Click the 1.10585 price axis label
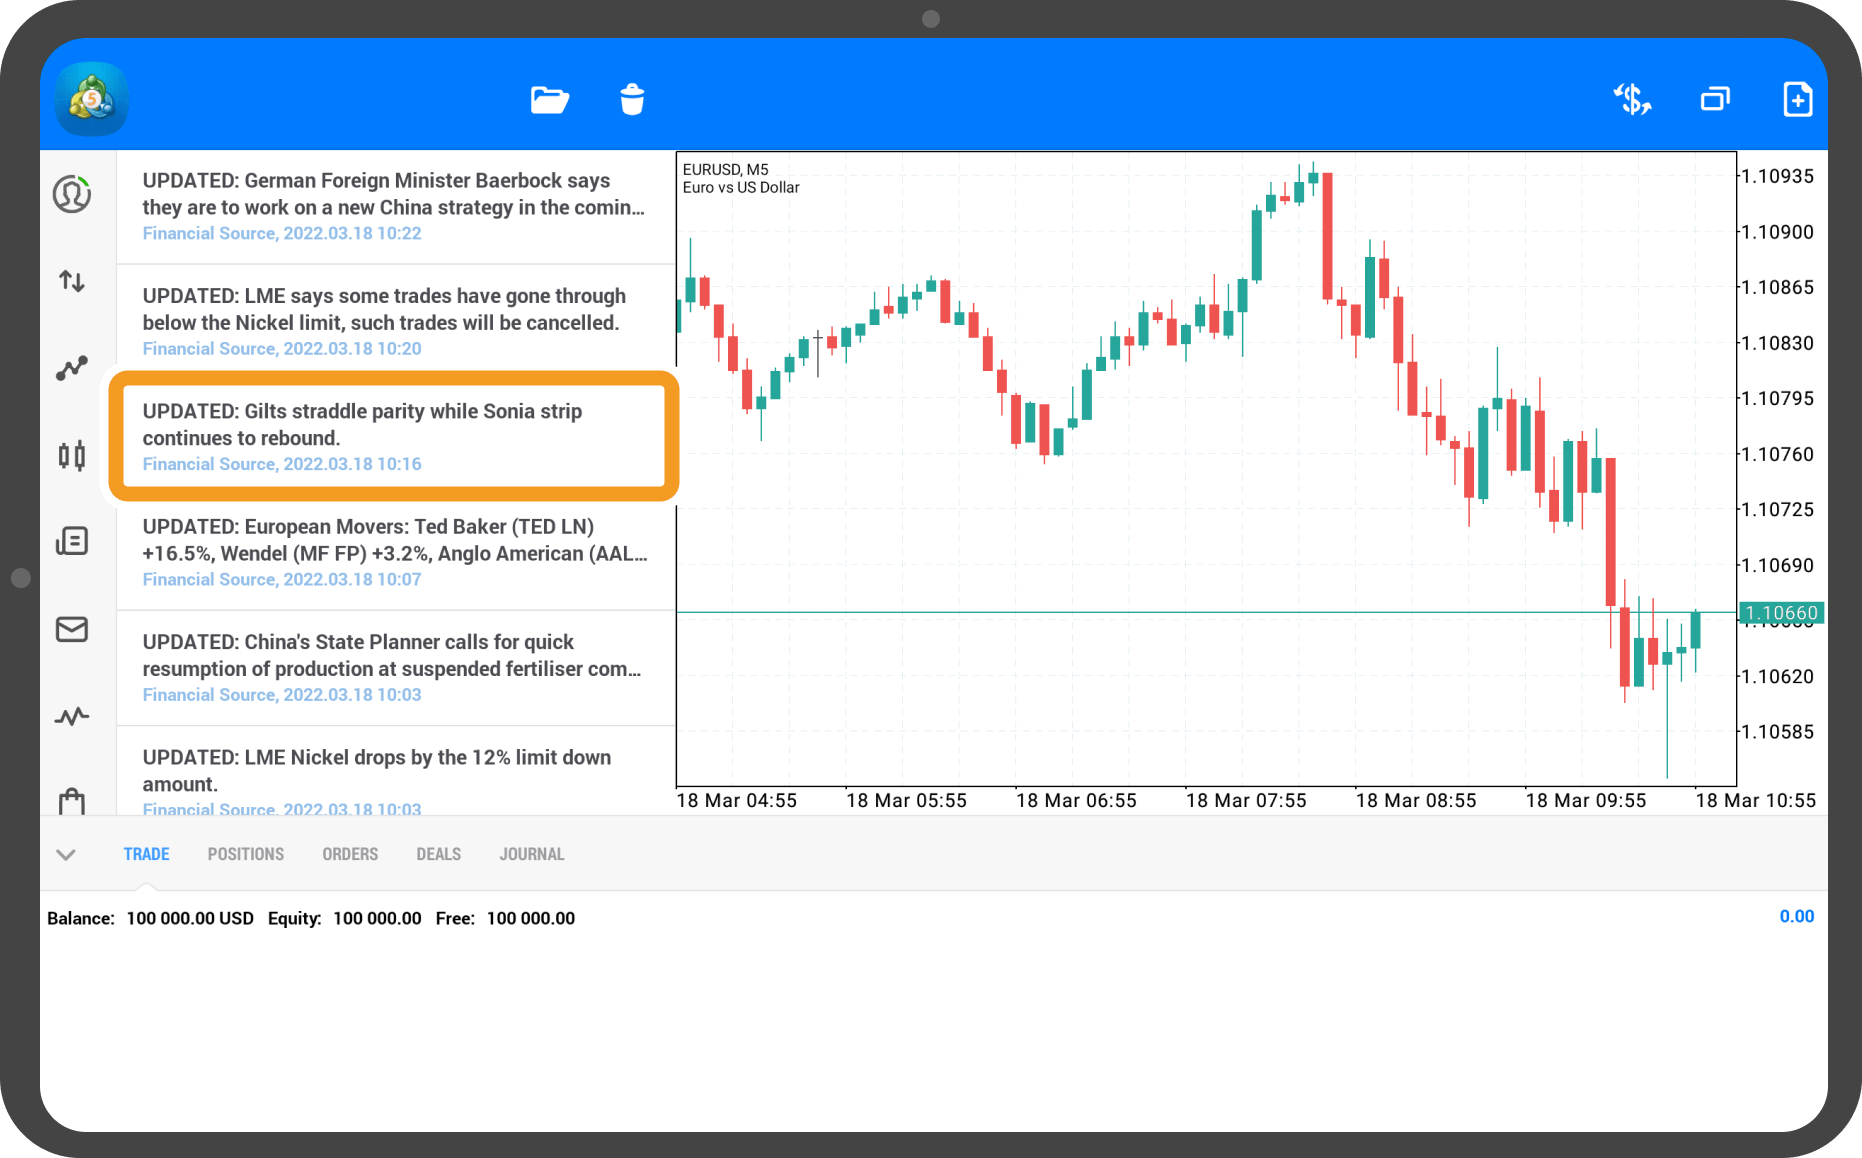The image size is (1862, 1158). point(1778,732)
